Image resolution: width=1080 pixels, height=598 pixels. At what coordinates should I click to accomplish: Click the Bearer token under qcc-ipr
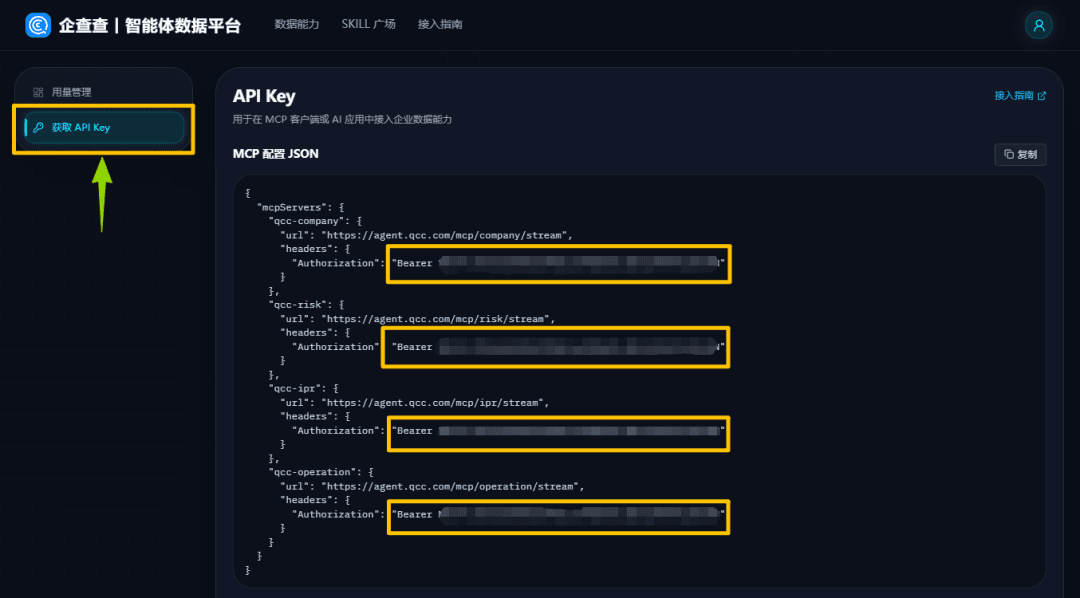tap(559, 431)
